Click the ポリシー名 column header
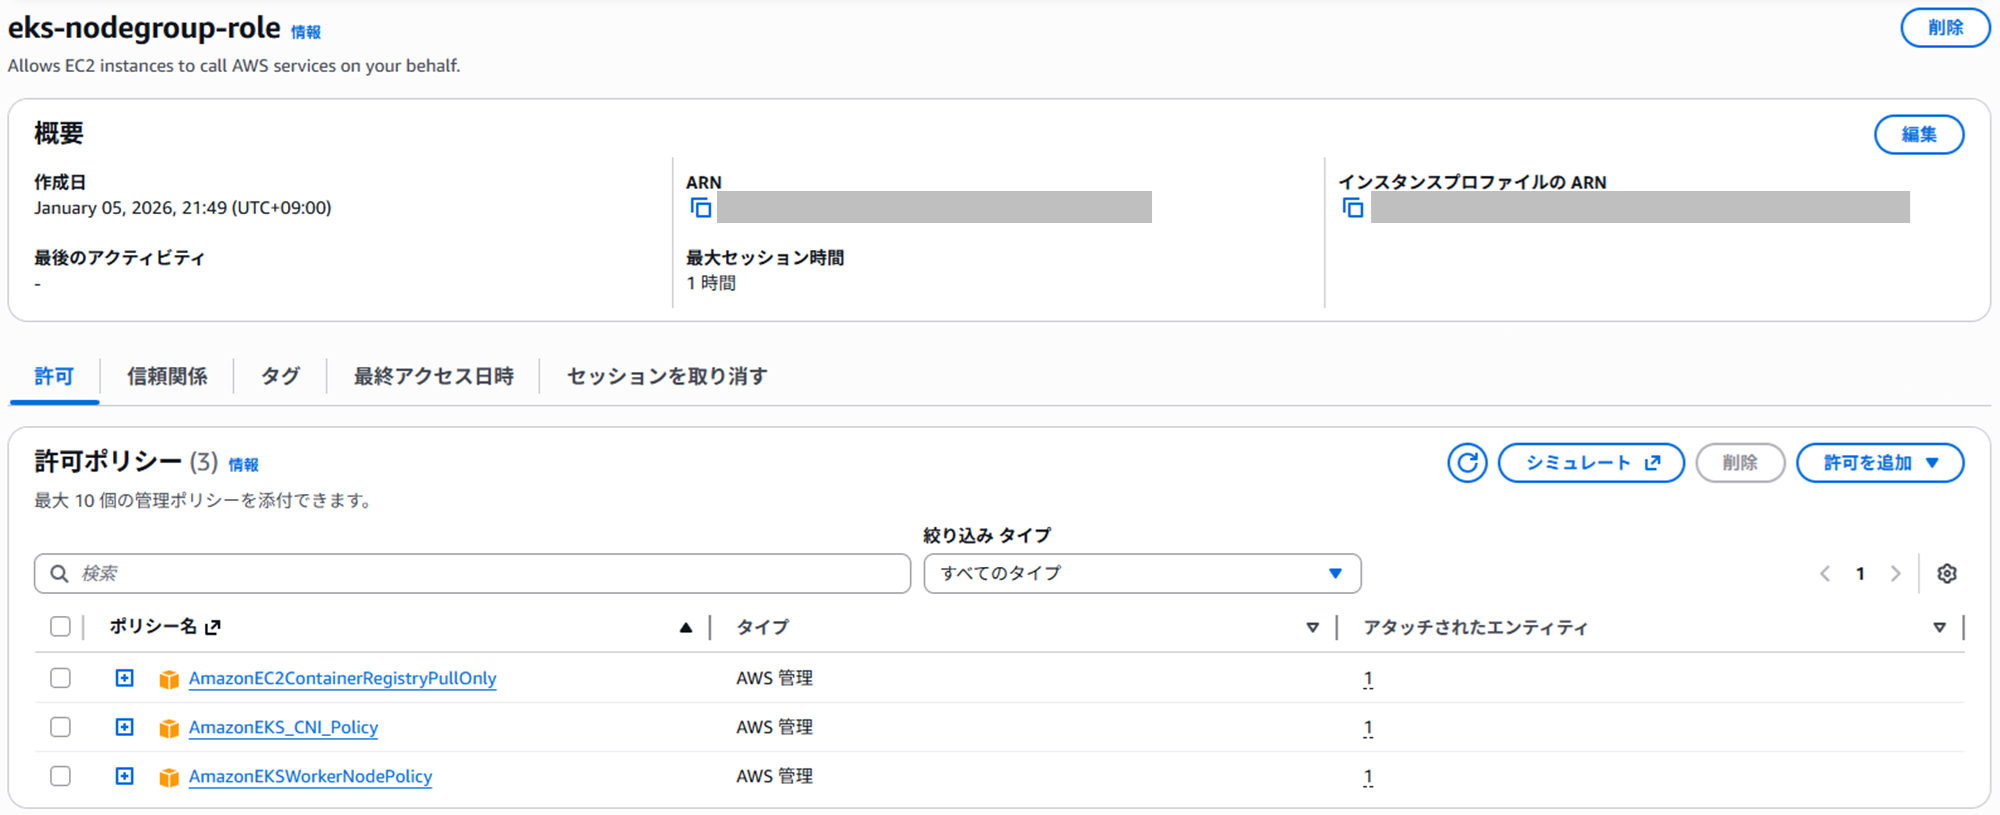This screenshot has width=2000, height=815. point(153,626)
